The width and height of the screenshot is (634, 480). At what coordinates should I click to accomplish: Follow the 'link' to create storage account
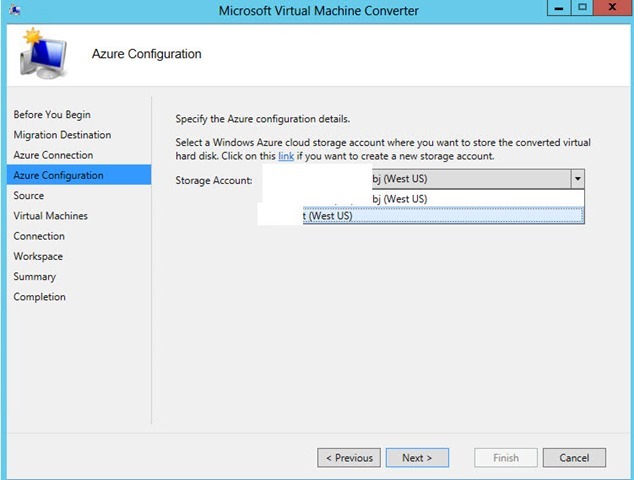(286, 156)
